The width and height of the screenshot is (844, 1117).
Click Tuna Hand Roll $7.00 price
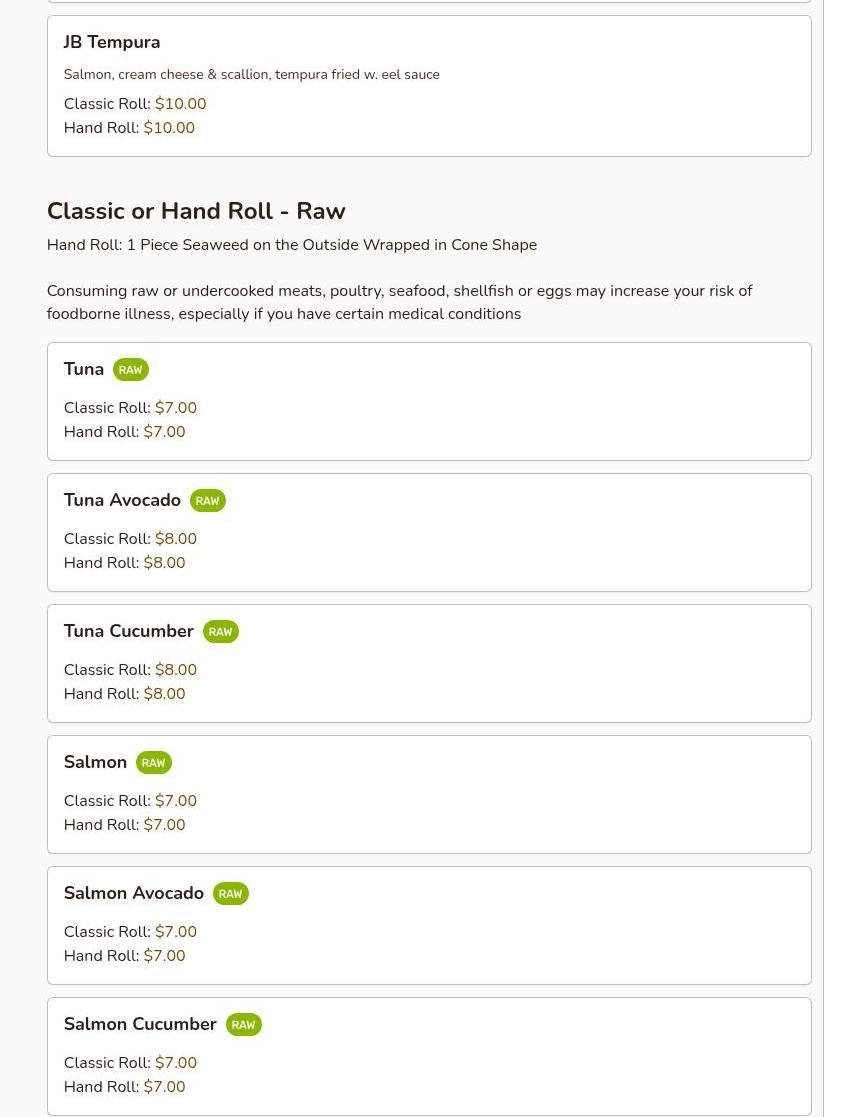pos(164,432)
